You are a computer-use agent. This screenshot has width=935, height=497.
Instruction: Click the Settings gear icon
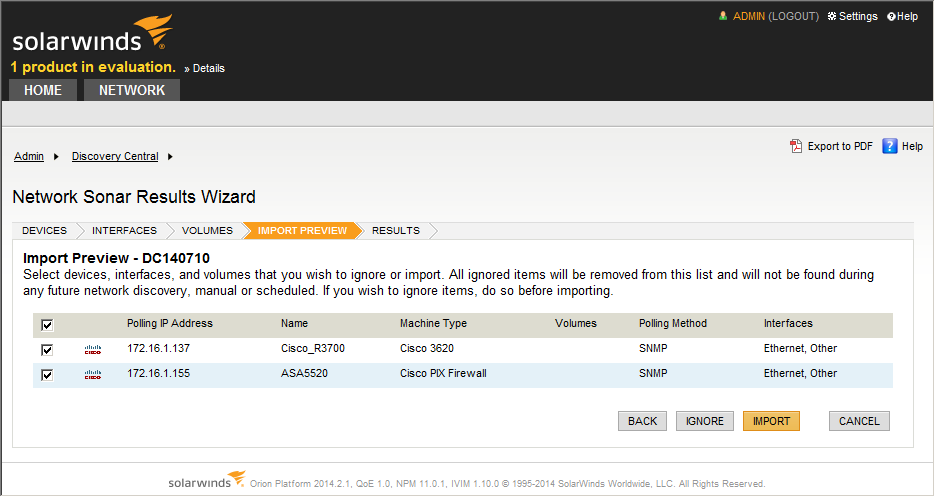832,16
